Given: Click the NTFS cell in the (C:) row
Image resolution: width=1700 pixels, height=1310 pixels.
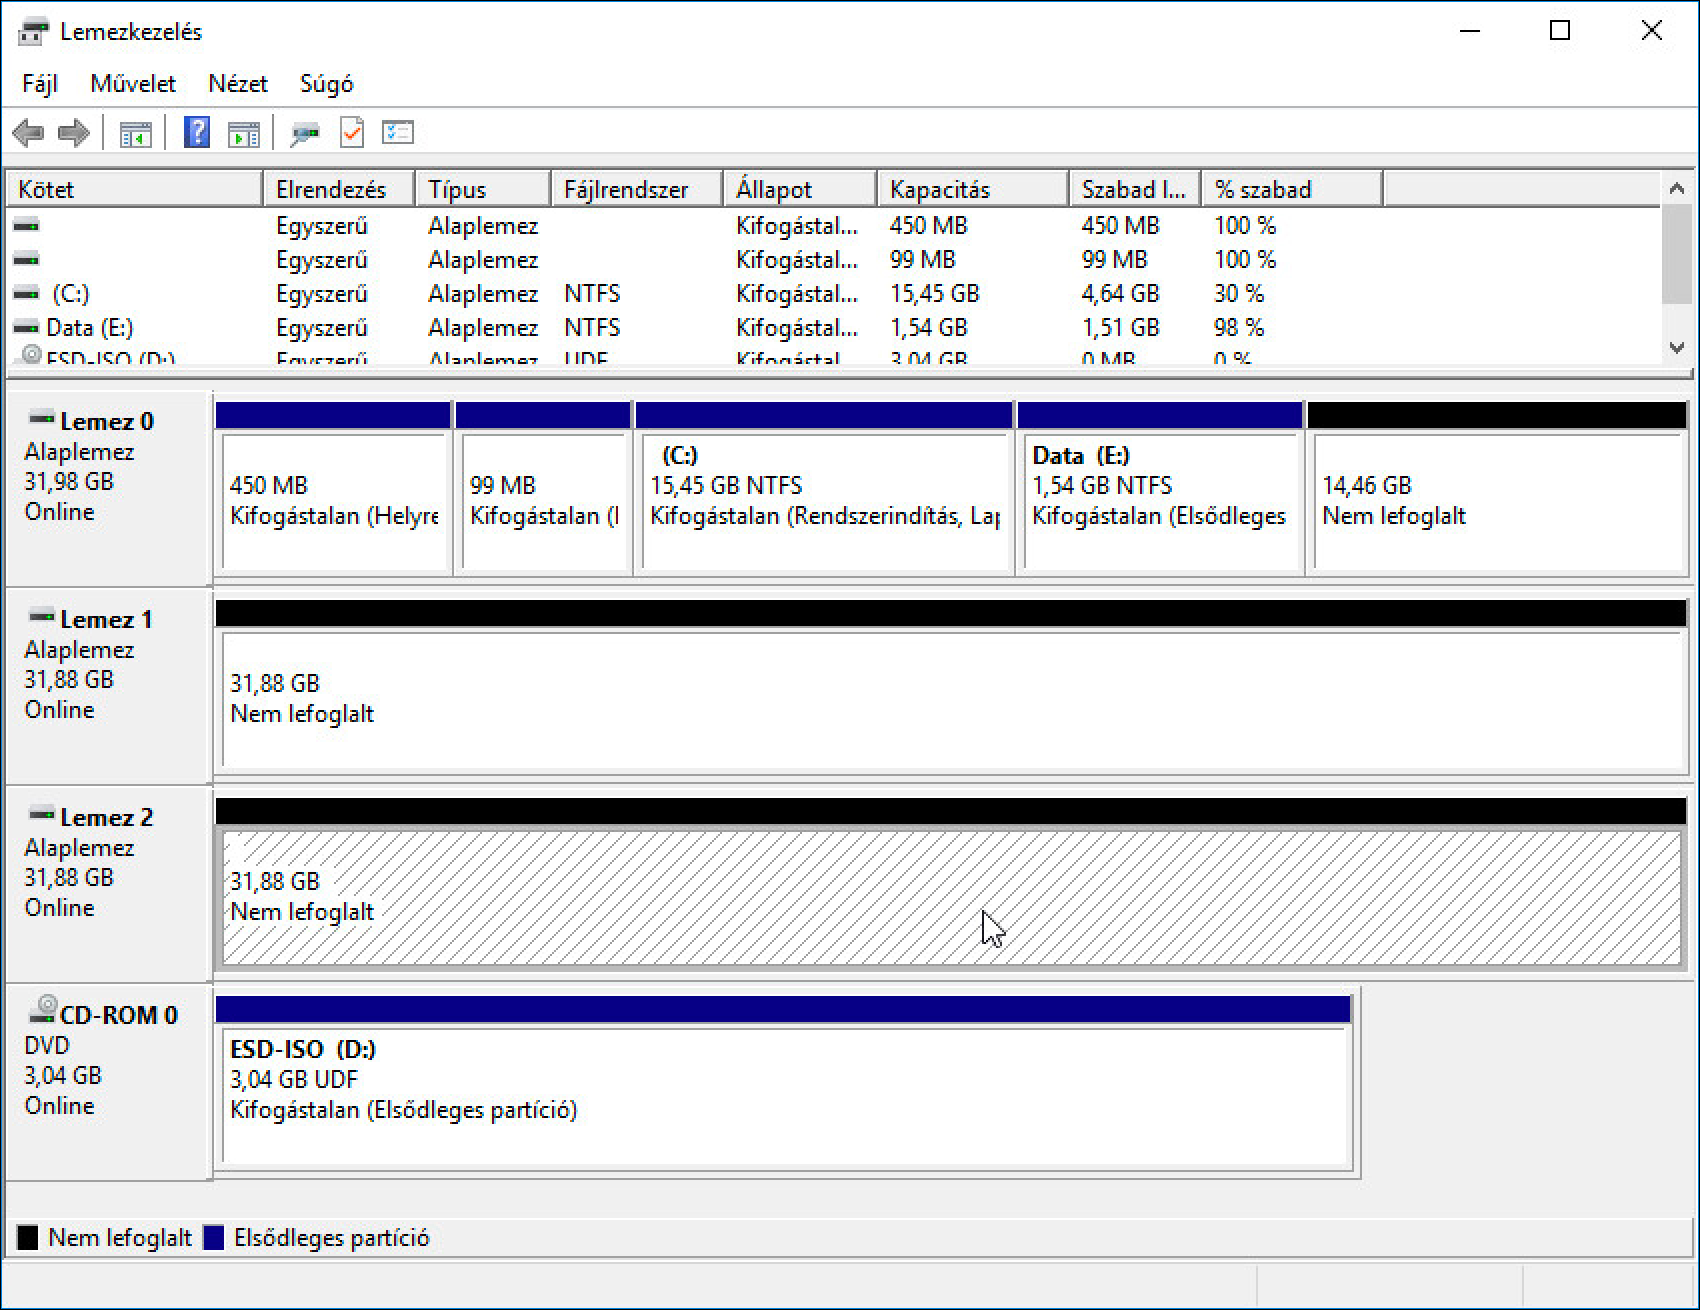Looking at the screenshot, I should coord(592,294).
